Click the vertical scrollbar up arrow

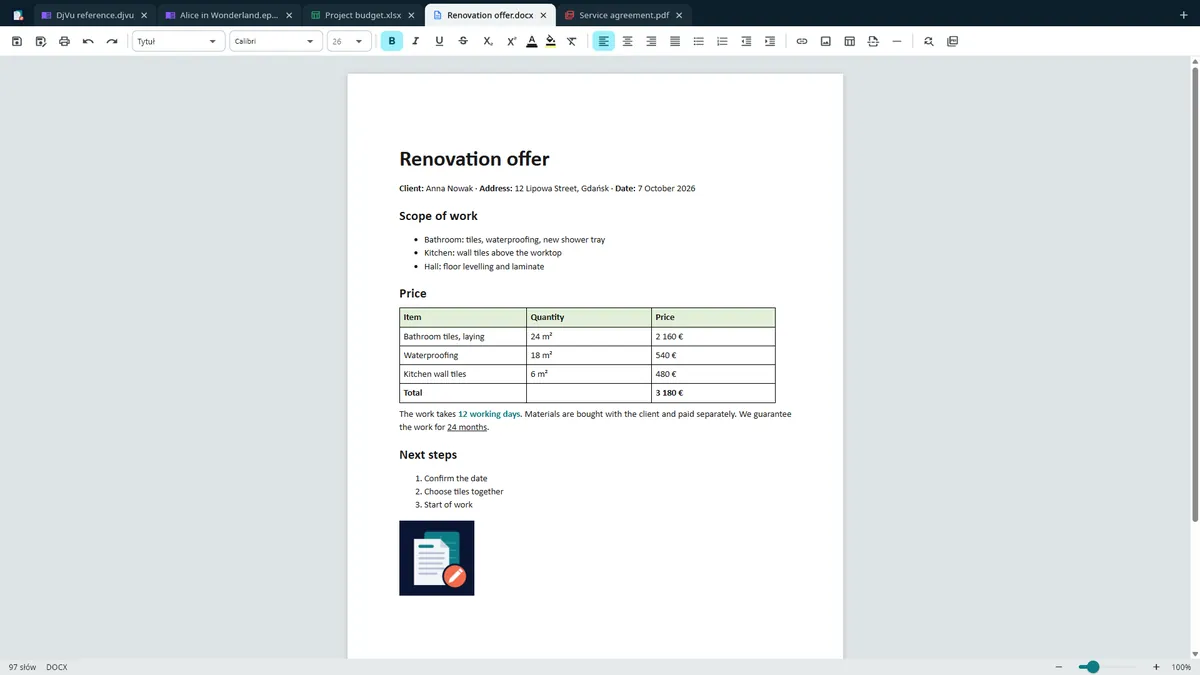pyautogui.click(x=1195, y=62)
